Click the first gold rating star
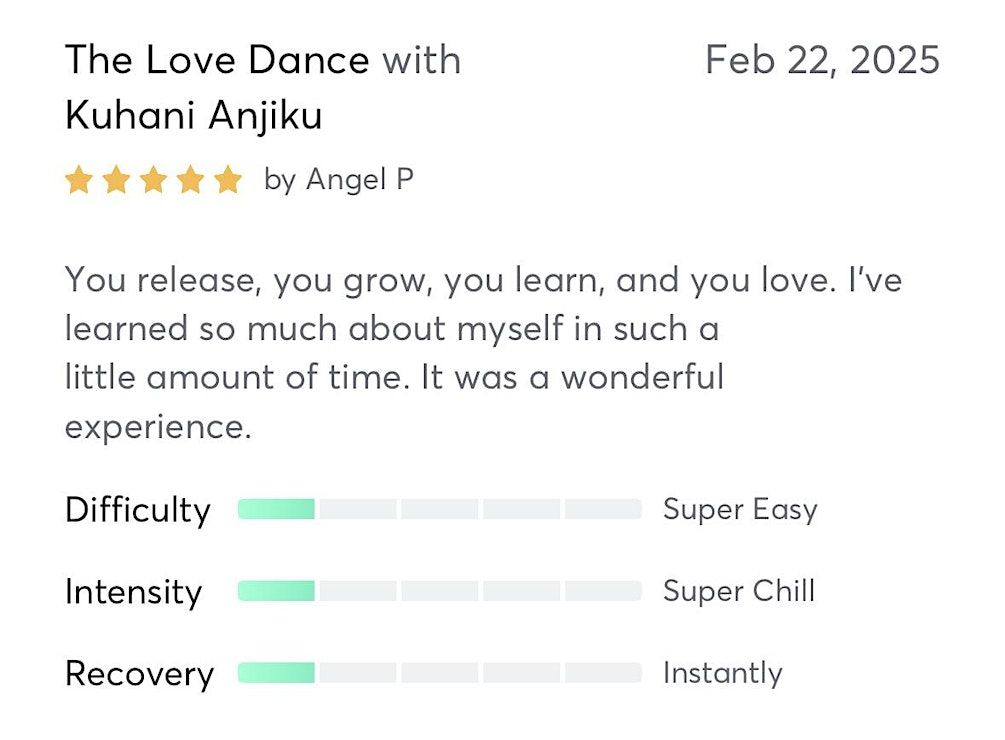 tap(79, 181)
